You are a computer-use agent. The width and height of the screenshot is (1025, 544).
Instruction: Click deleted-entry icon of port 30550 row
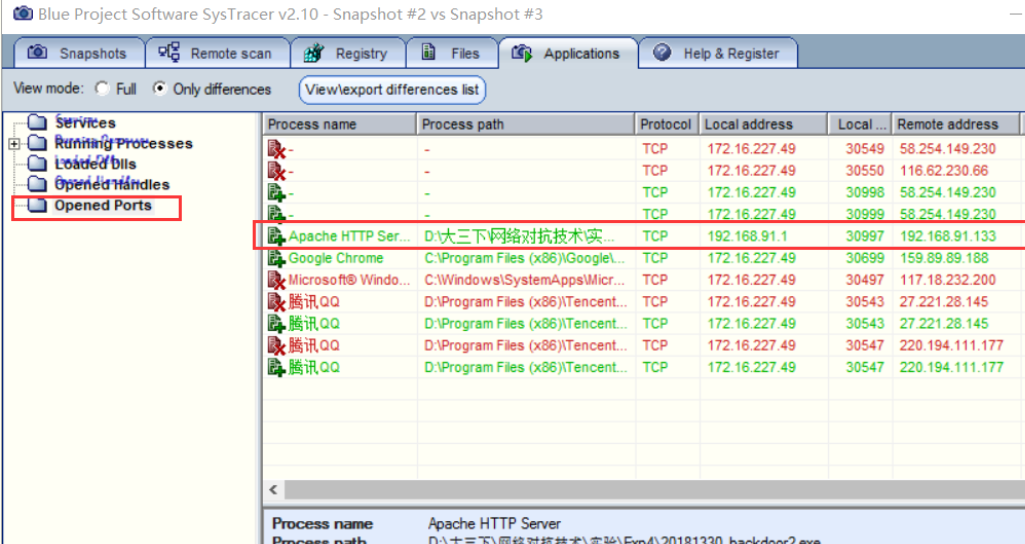click(277, 171)
